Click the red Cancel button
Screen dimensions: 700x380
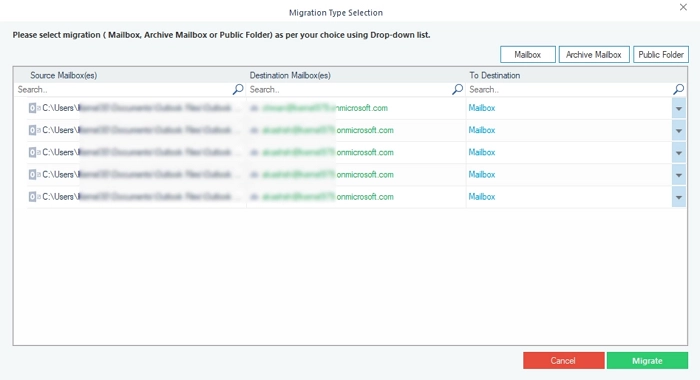564,360
